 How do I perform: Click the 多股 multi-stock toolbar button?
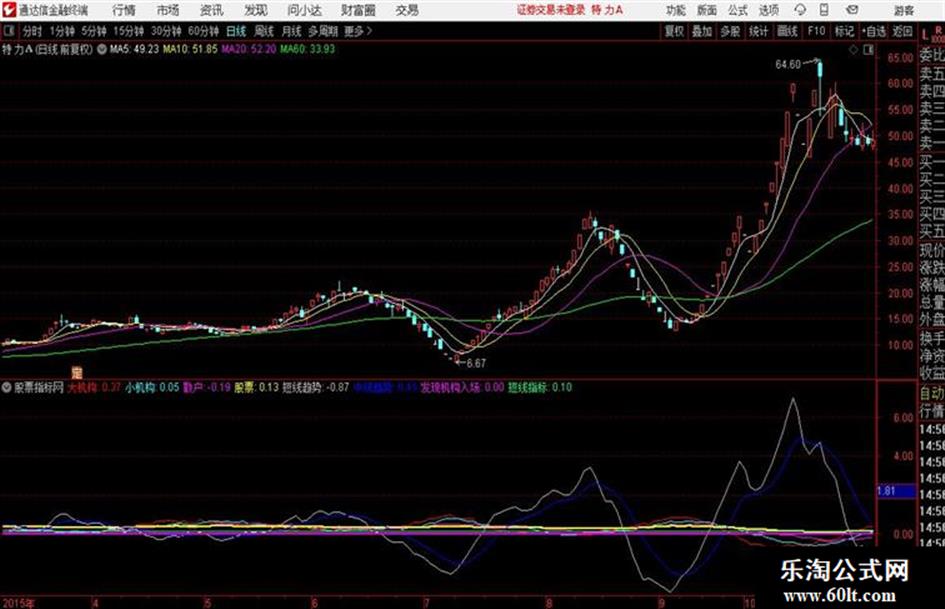(x=730, y=31)
